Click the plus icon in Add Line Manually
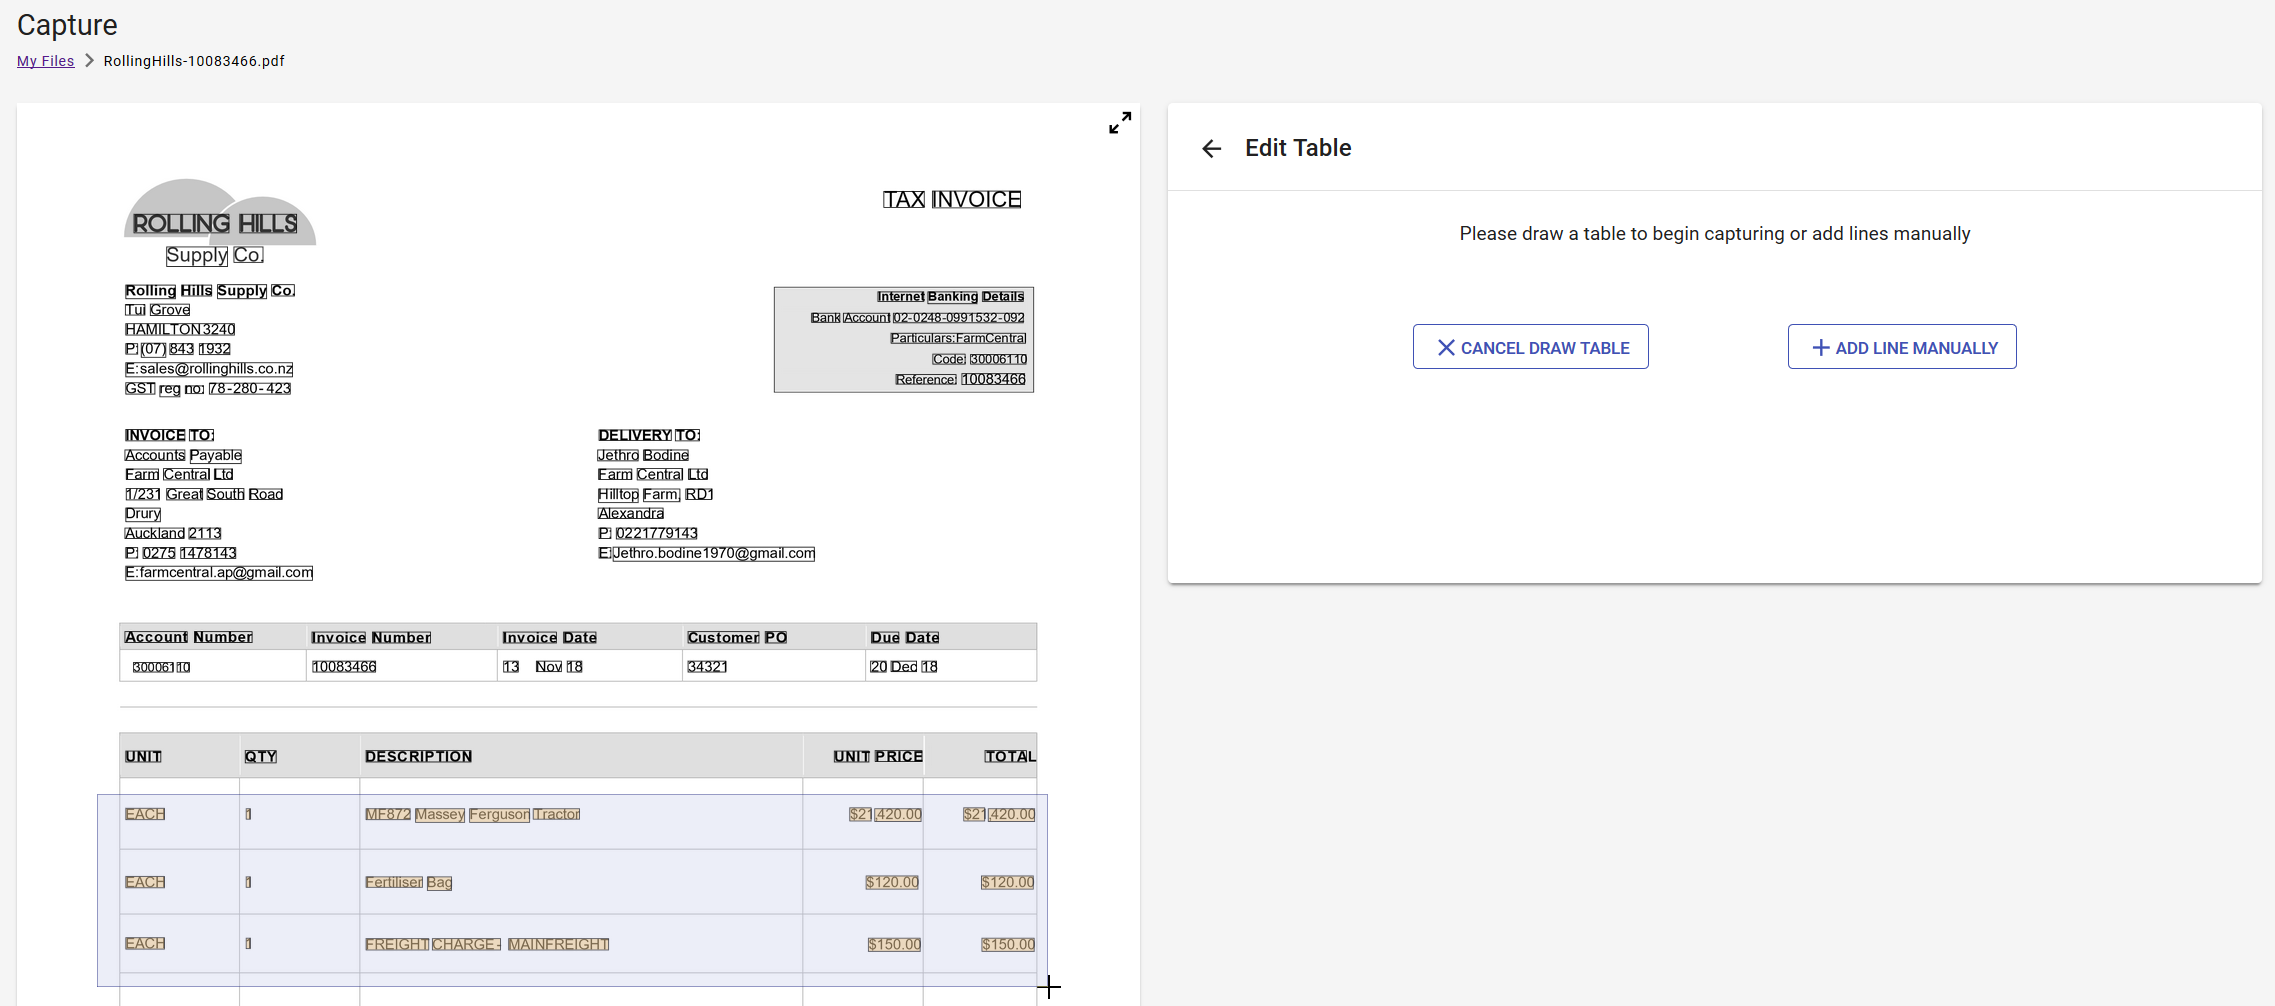2275x1006 pixels. pos(1820,348)
